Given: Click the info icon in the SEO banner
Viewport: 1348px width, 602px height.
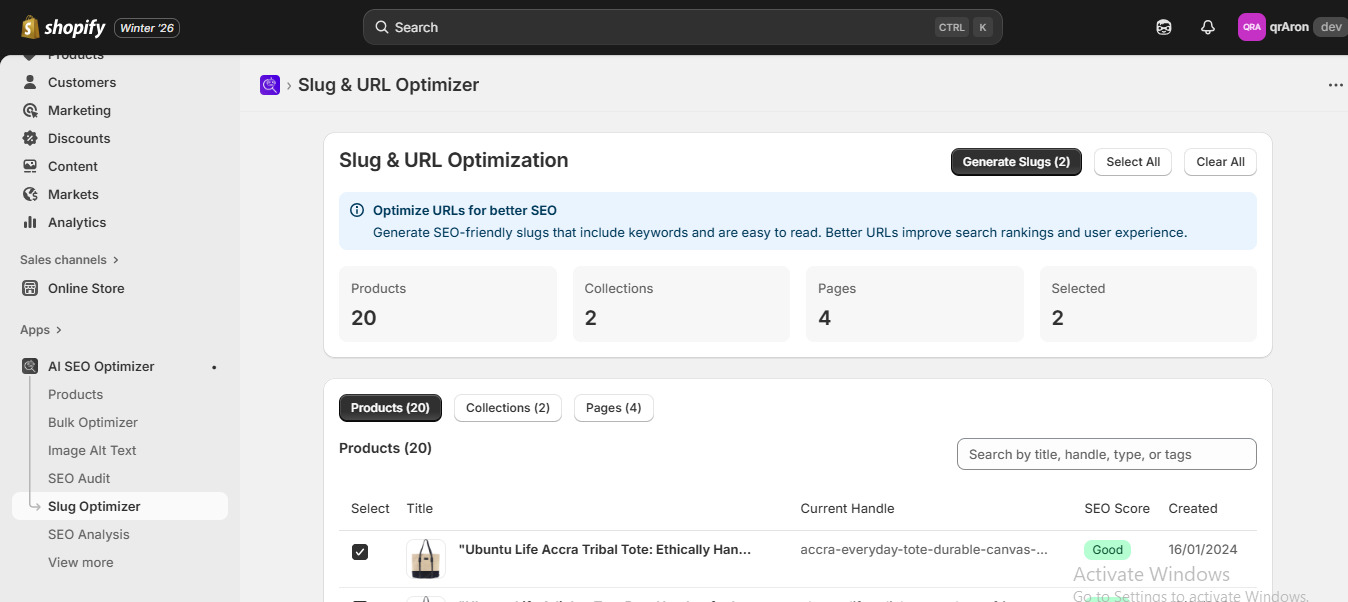Looking at the screenshot, I should [357, 210].
